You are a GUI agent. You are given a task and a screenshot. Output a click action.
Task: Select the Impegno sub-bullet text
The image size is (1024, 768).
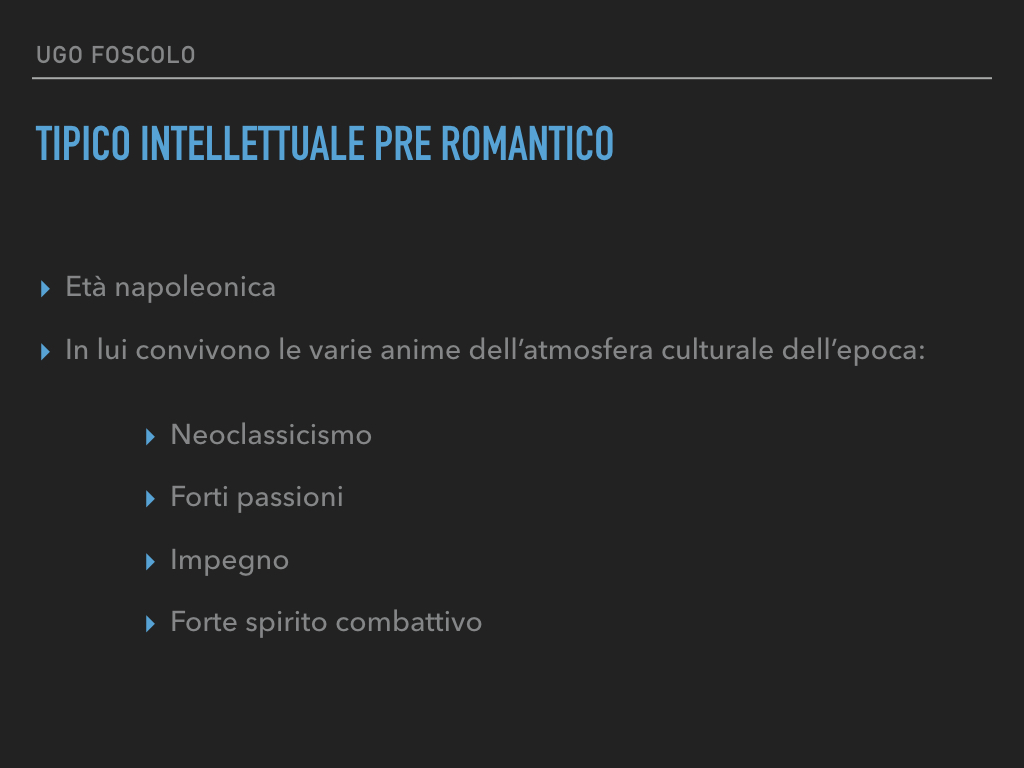tap(229, 560)
